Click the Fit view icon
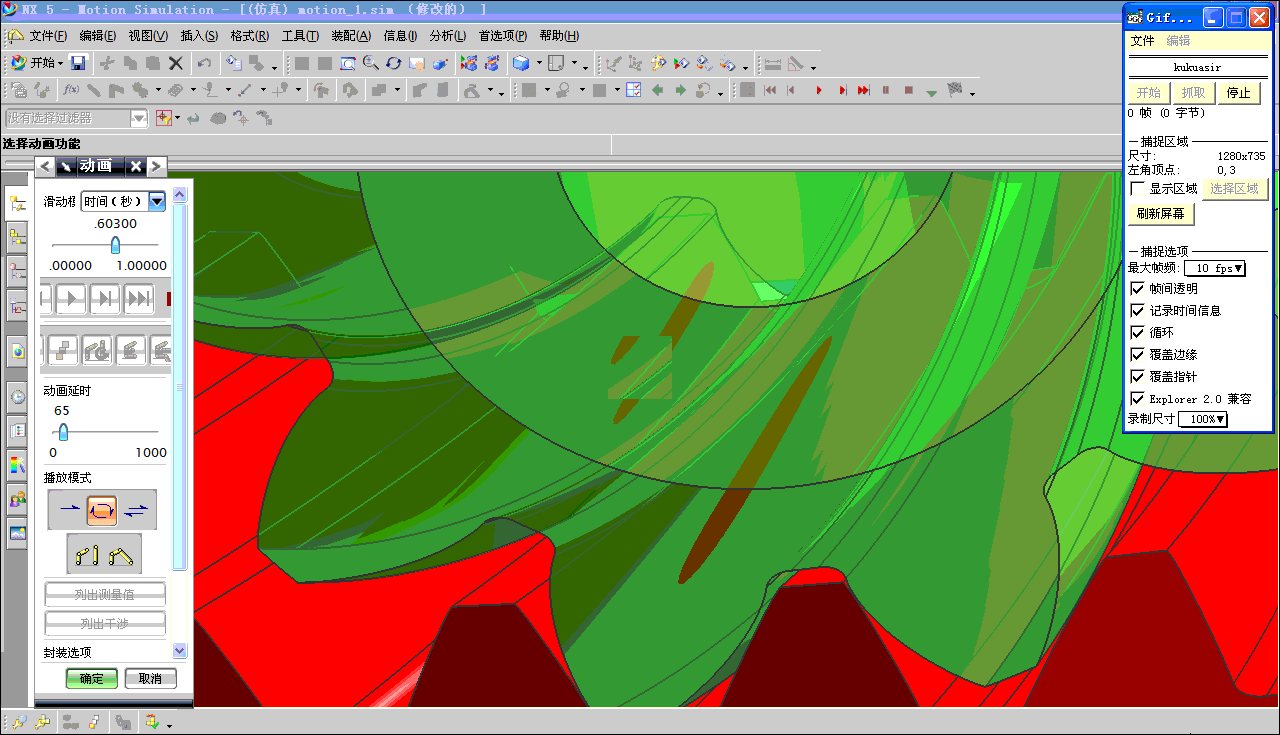This screenshot has height=735, width=1280. (348, 63)
